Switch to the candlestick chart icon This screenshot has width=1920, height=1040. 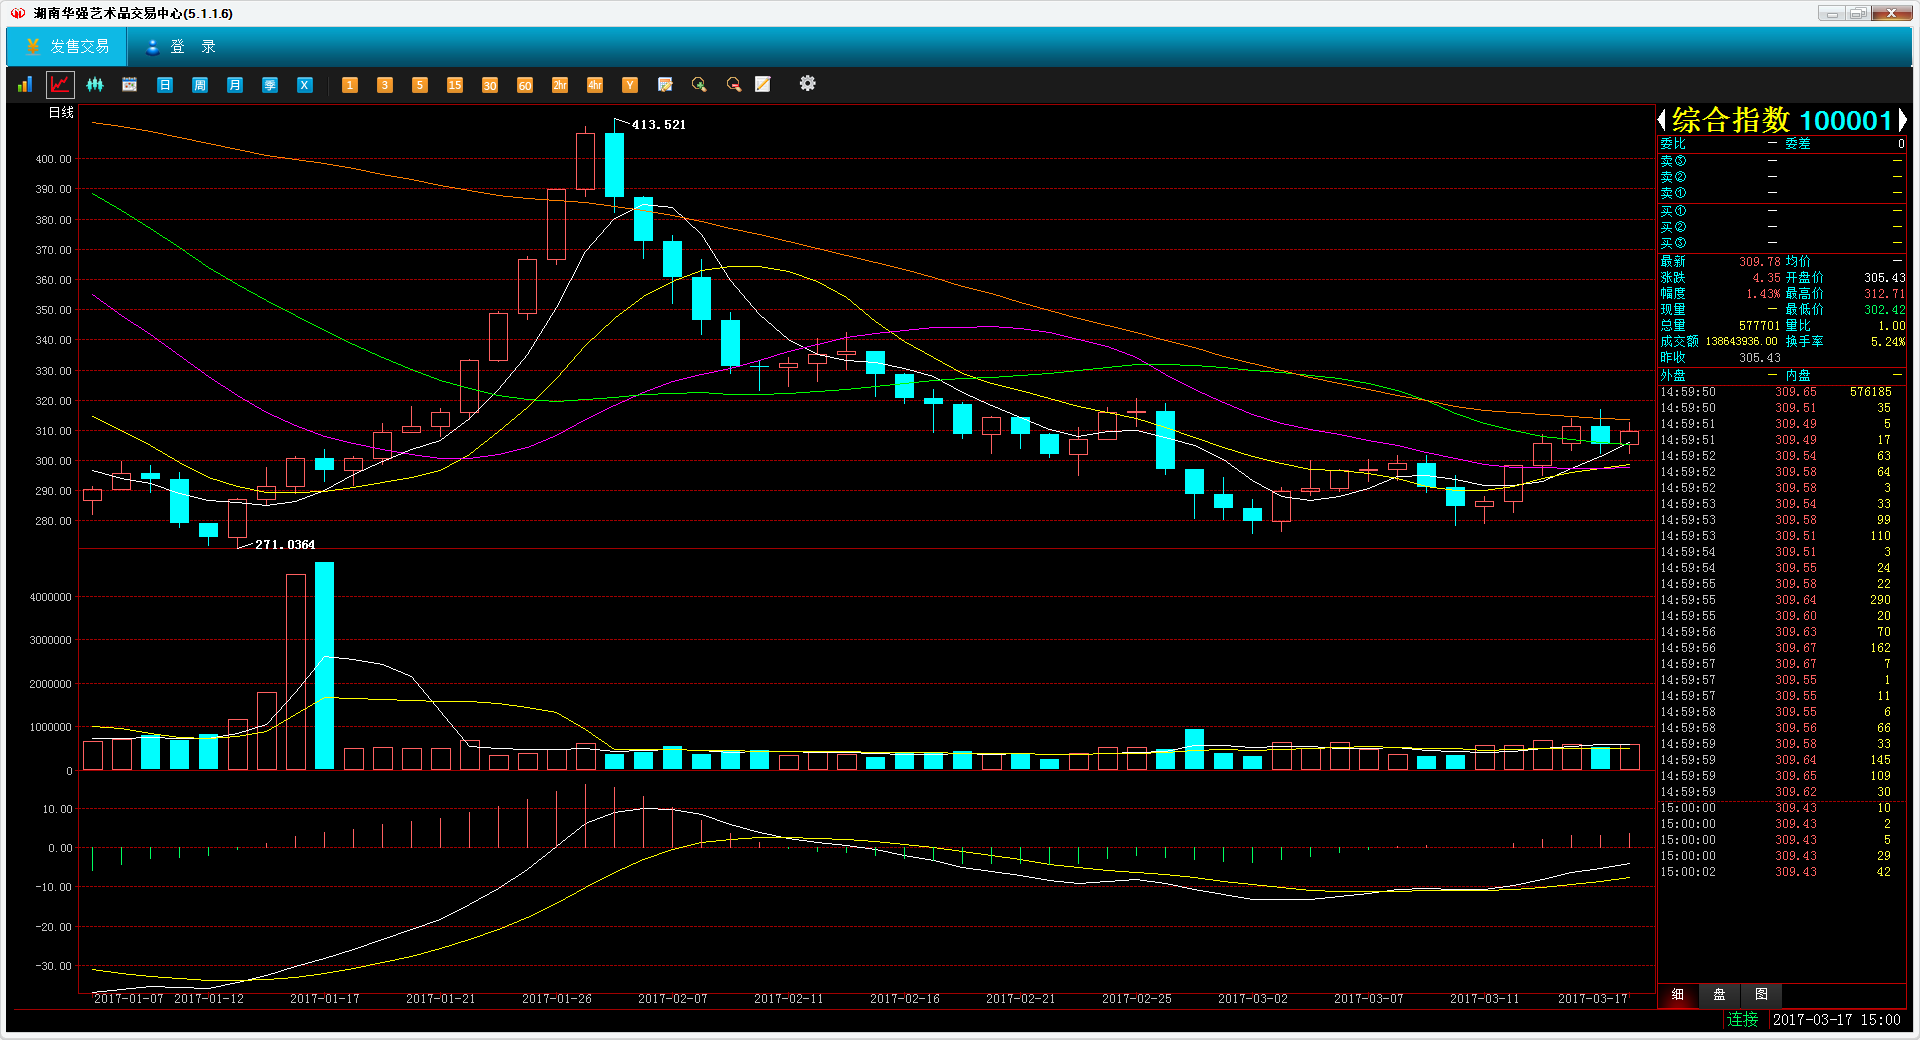95,85
